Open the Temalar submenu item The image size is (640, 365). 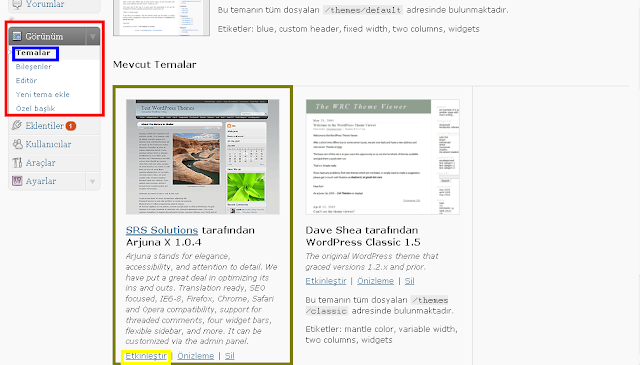click(33, 53)
